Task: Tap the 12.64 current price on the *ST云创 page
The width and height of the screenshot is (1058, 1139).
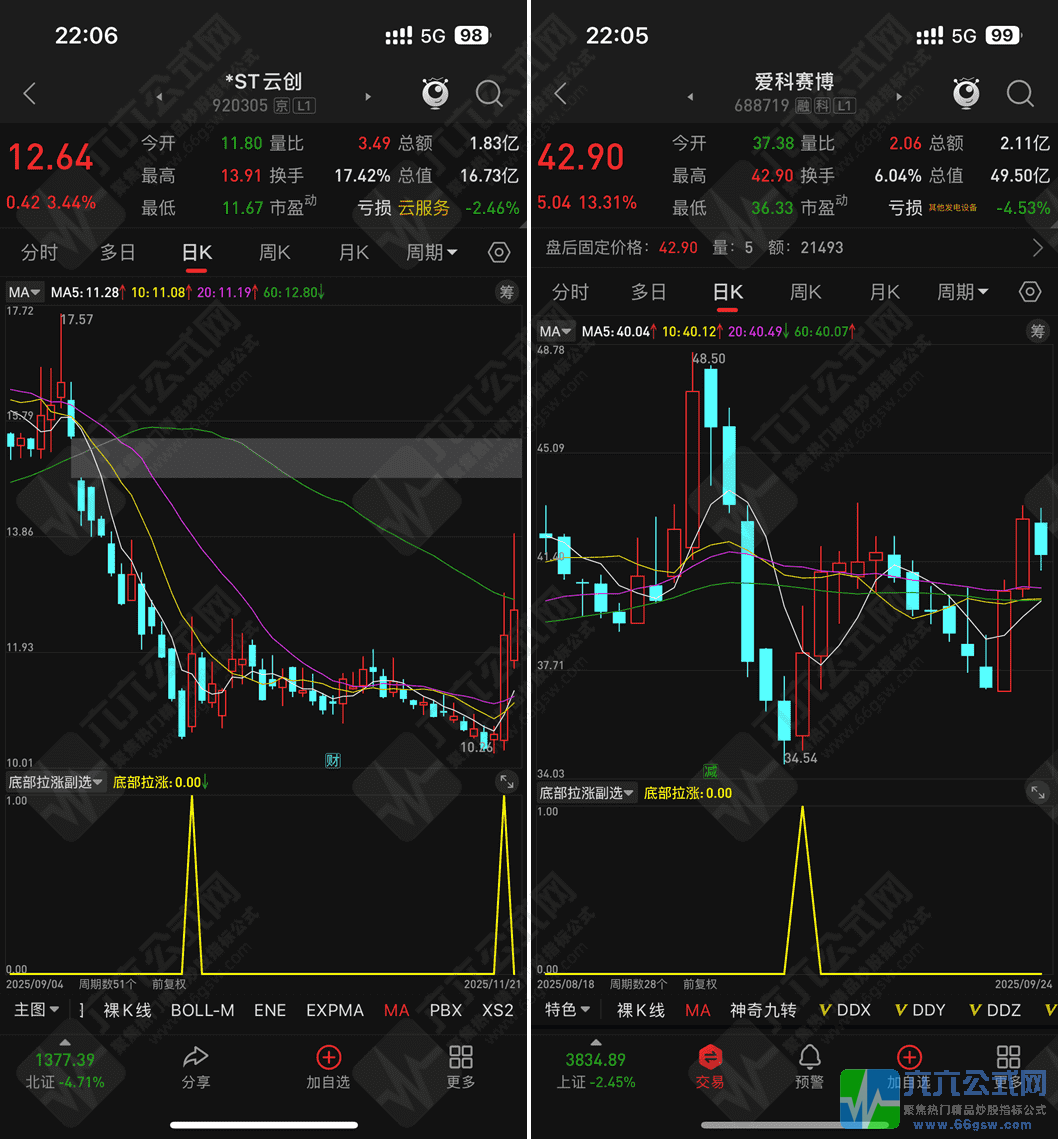Action: pos(50,158)
